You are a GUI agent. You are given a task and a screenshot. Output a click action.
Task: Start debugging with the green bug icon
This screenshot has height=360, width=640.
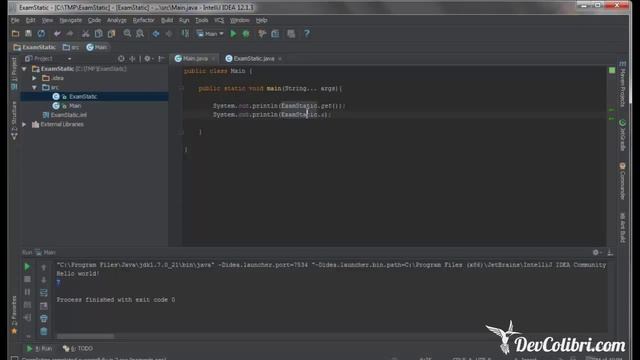click(x=246, y=34)
